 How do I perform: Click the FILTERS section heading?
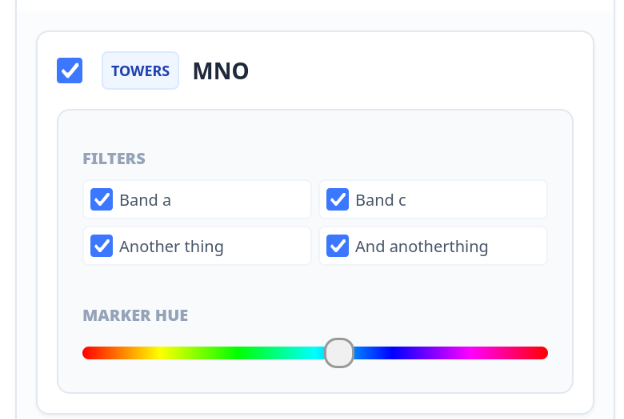(x=114, y=158)
